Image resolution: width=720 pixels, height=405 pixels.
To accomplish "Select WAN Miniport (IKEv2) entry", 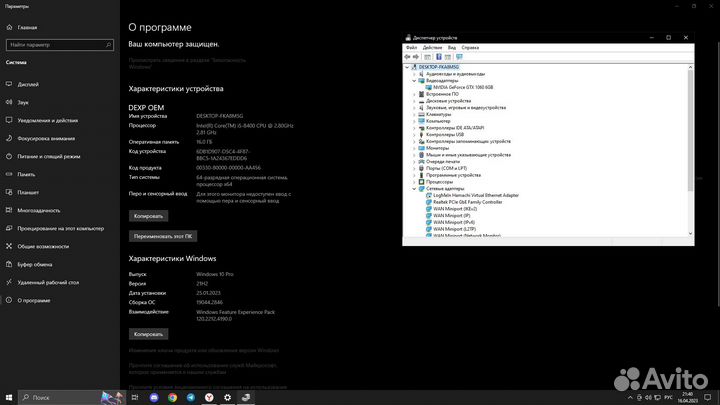I will click(455, 209).
